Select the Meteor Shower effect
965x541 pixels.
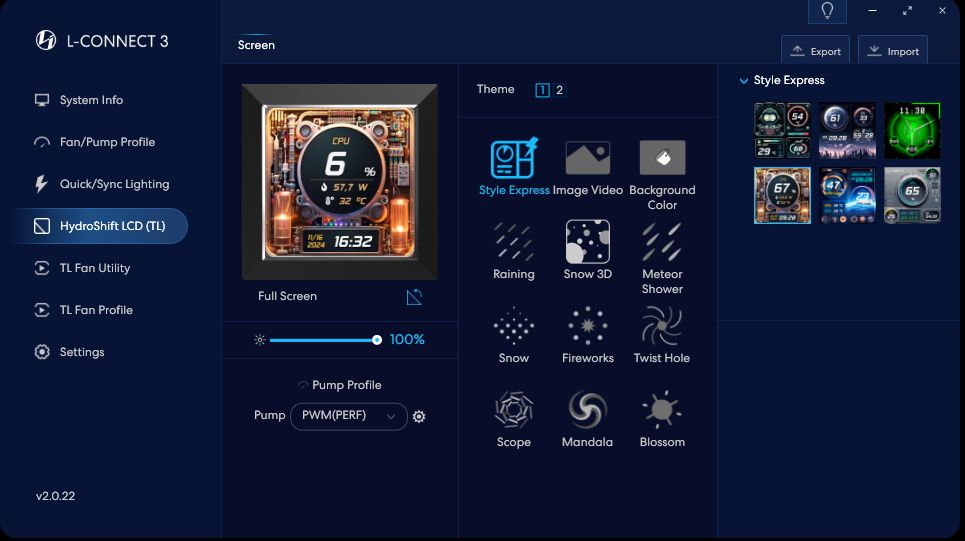click(662, 242)
